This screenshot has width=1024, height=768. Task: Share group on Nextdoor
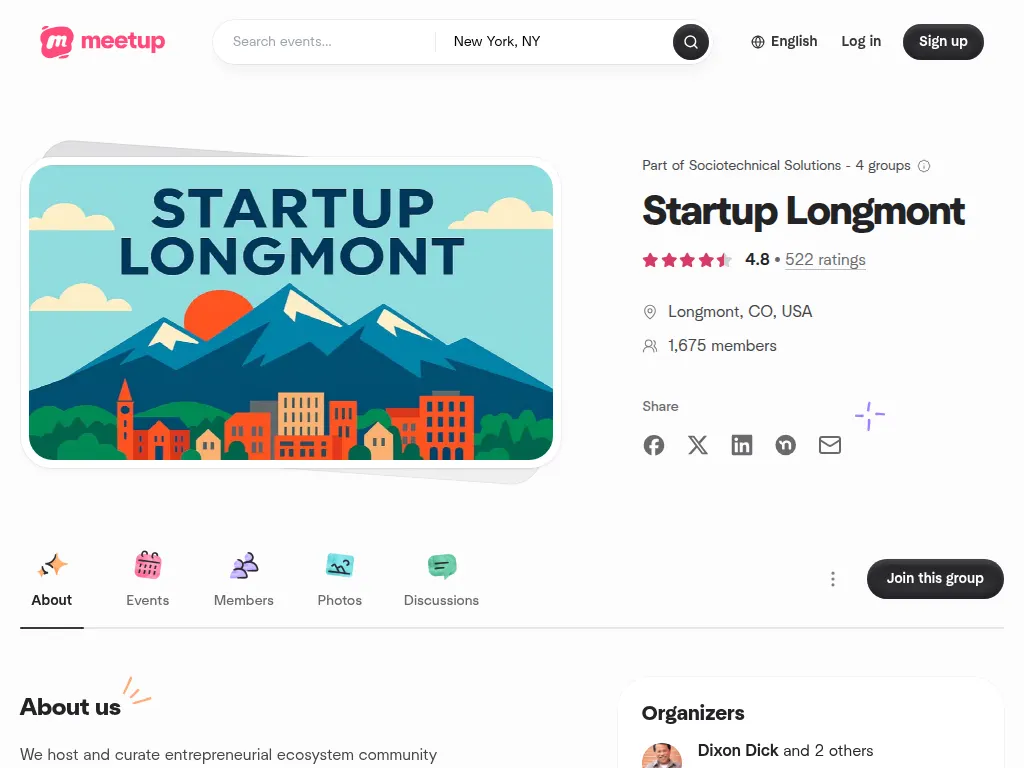(786, 445)
